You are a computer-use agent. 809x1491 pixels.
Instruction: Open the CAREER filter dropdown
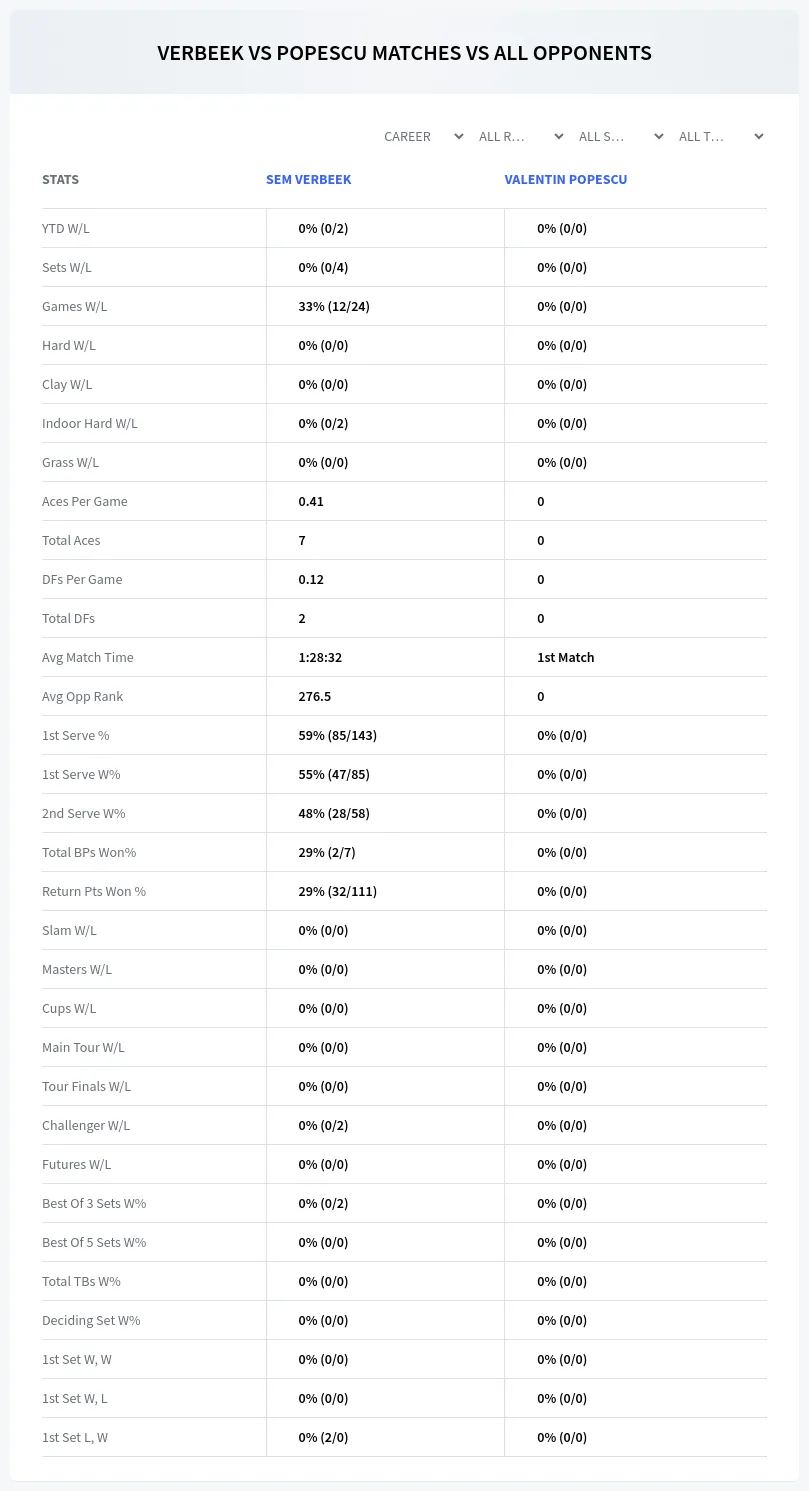tap(423, 136)
